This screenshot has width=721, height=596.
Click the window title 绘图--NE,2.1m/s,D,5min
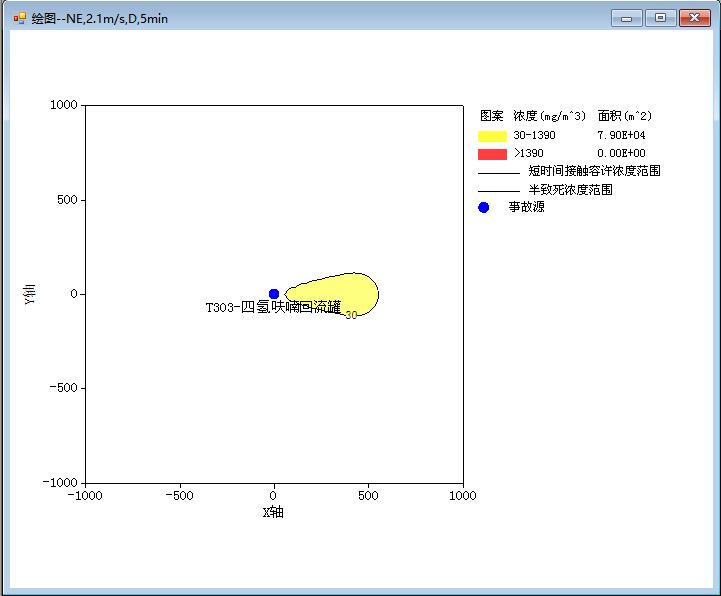click(x=100, y=19)
